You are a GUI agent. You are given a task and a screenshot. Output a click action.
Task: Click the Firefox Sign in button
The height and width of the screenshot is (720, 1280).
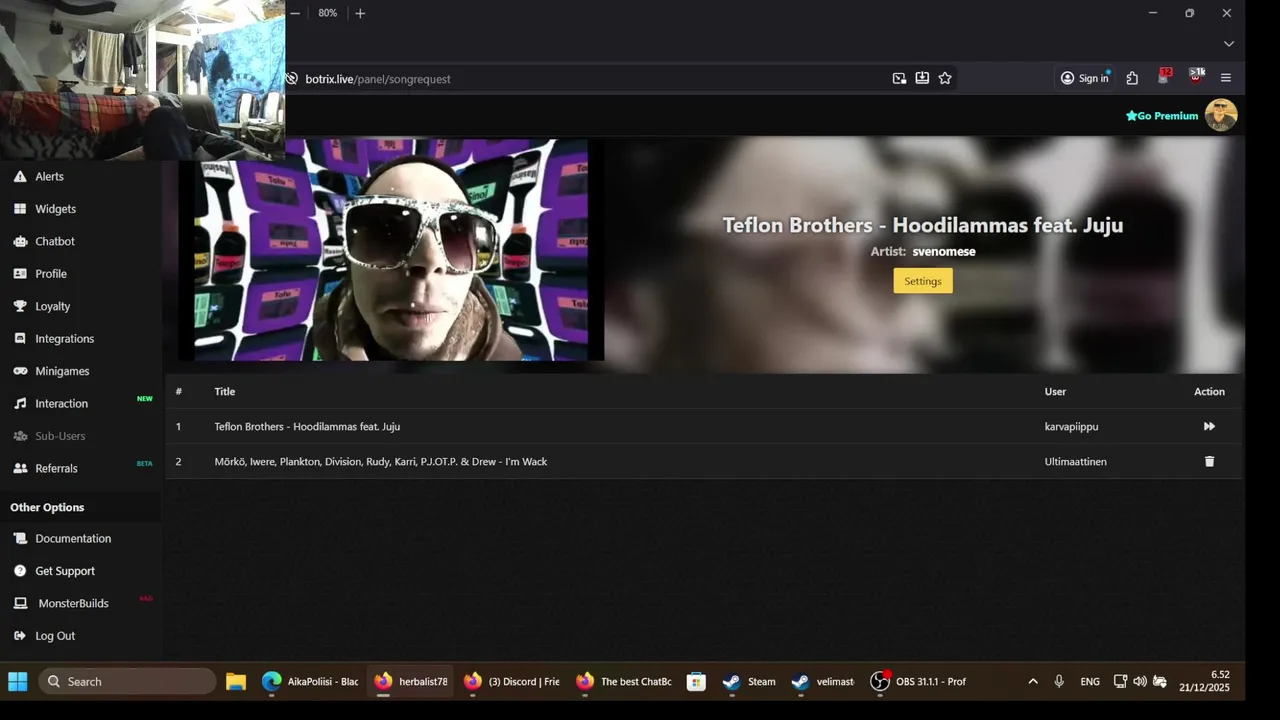pos(1085,78)
